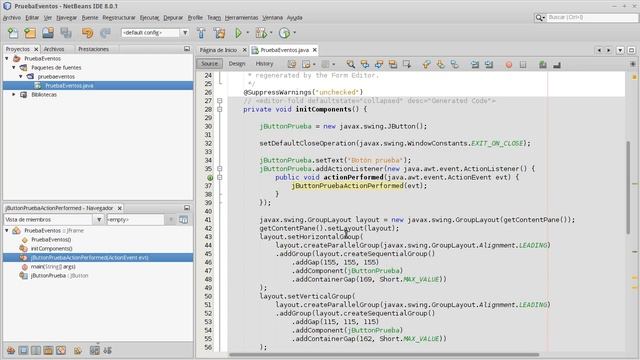Toggle Rectangular Selection in editor toolbar
This screenshot has width=640, height=360.
407,64
